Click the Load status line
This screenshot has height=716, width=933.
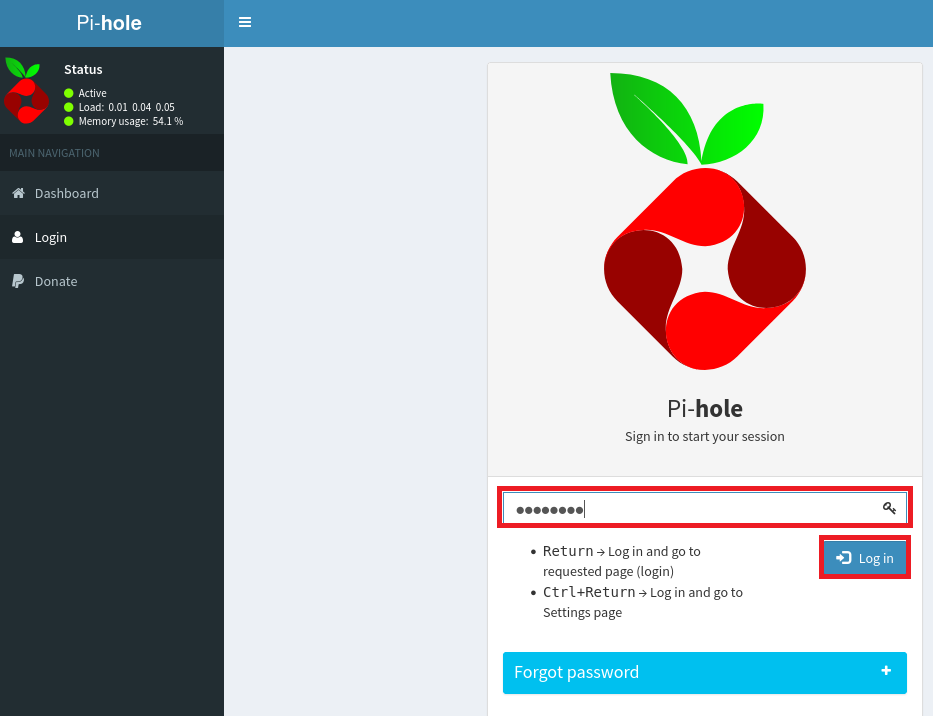pos(126,107)
